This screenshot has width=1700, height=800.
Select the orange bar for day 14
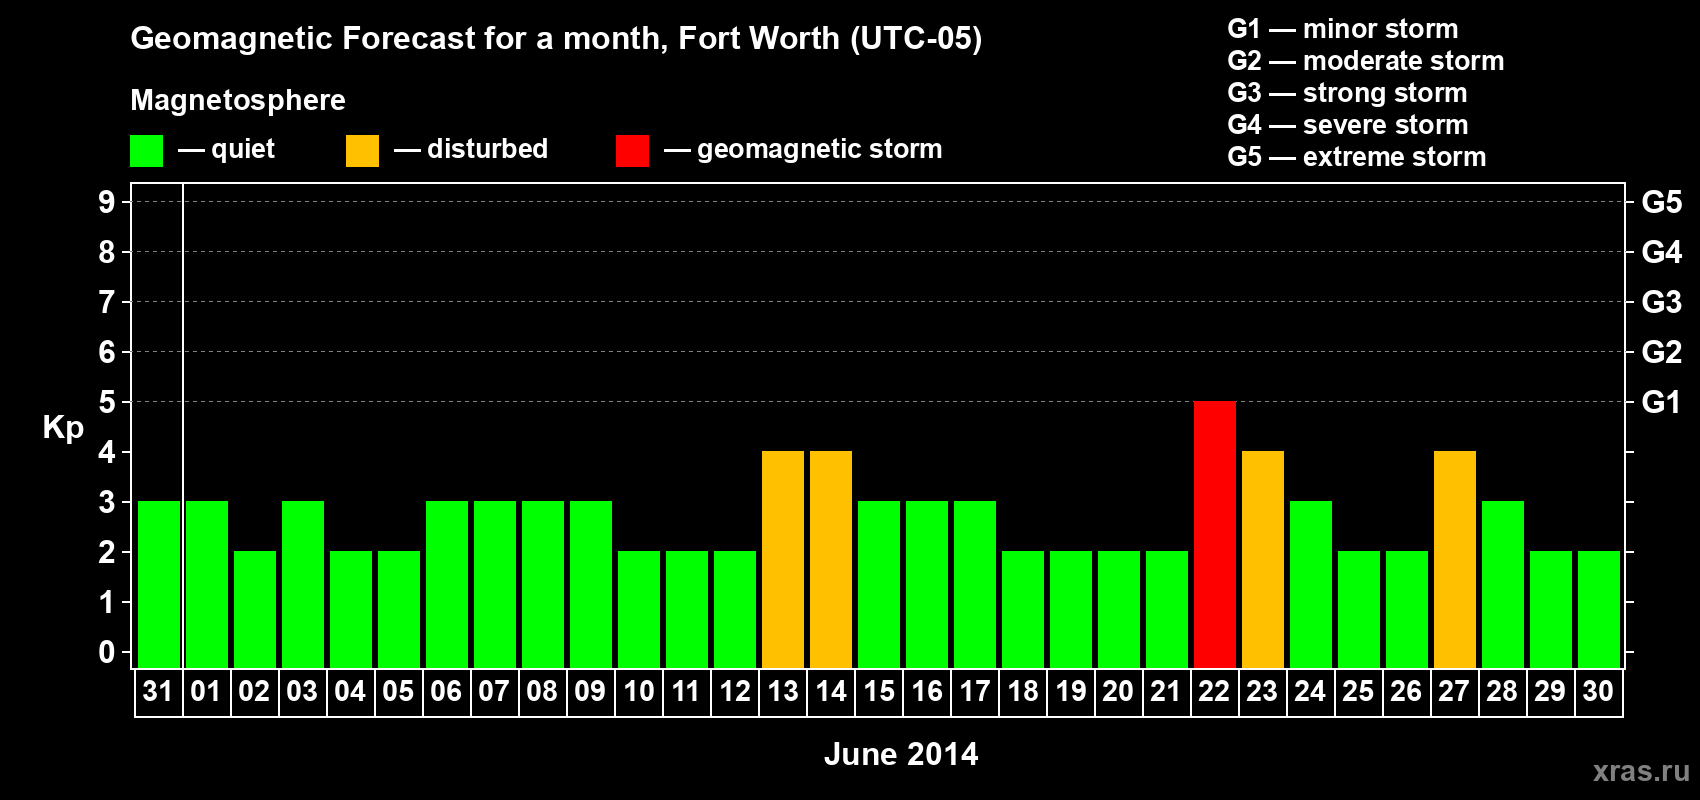(831, 559)
